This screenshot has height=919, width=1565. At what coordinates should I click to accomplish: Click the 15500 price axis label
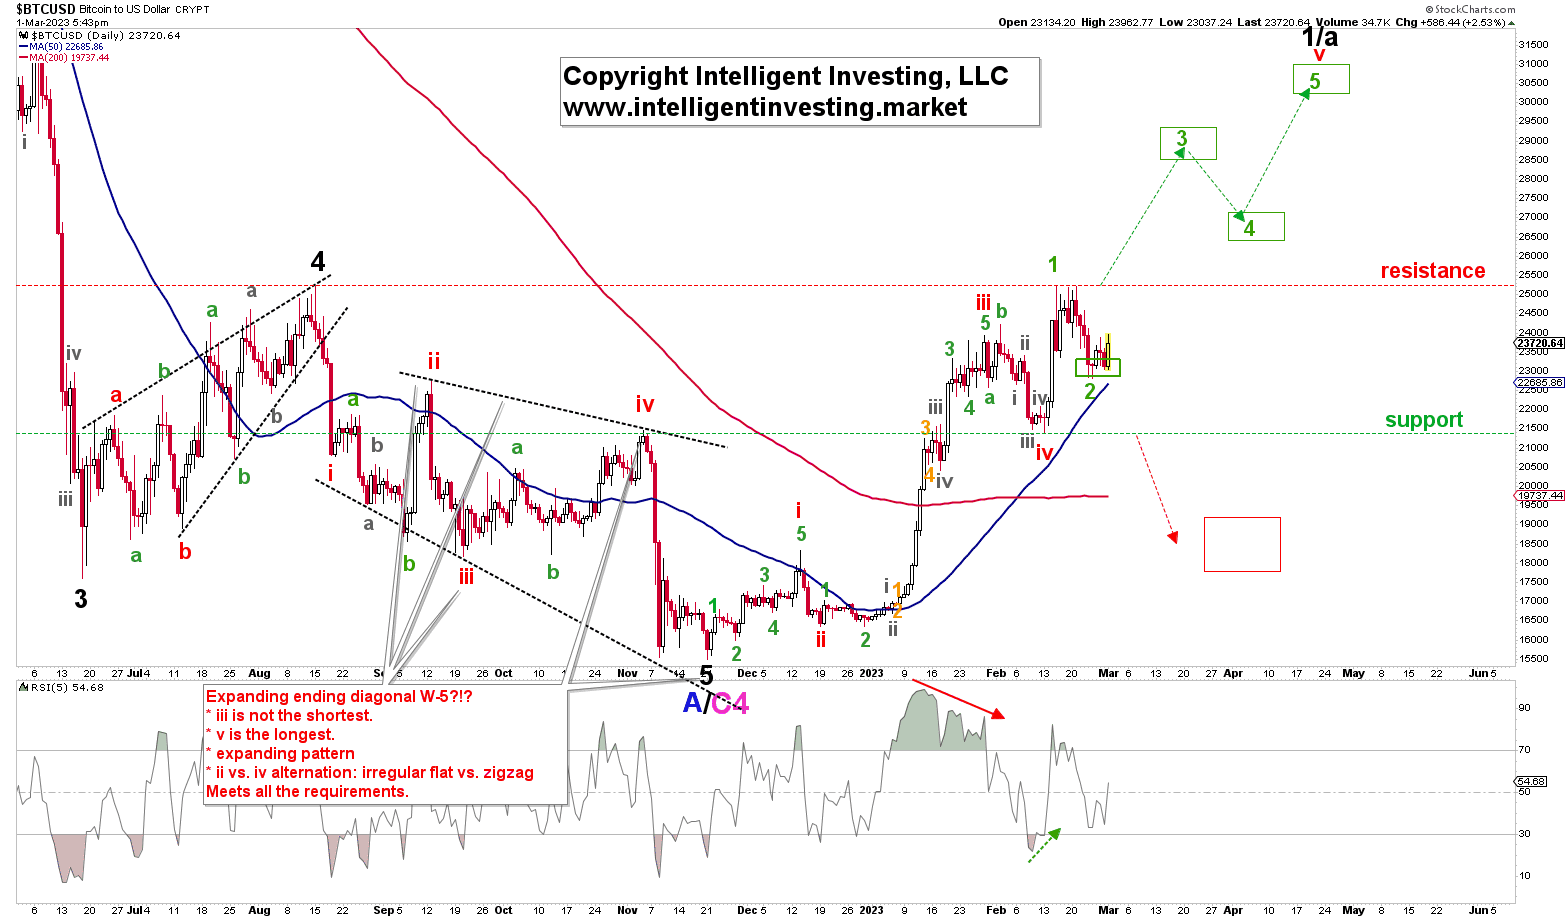pyautogui.click(x=1534, y=658)
